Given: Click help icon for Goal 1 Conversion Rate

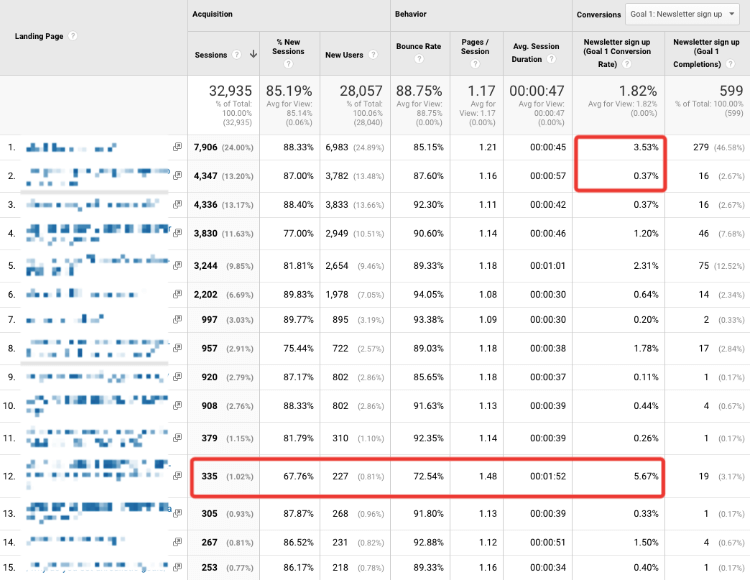Looking at the screenshot, I should (x=627, y=64).
